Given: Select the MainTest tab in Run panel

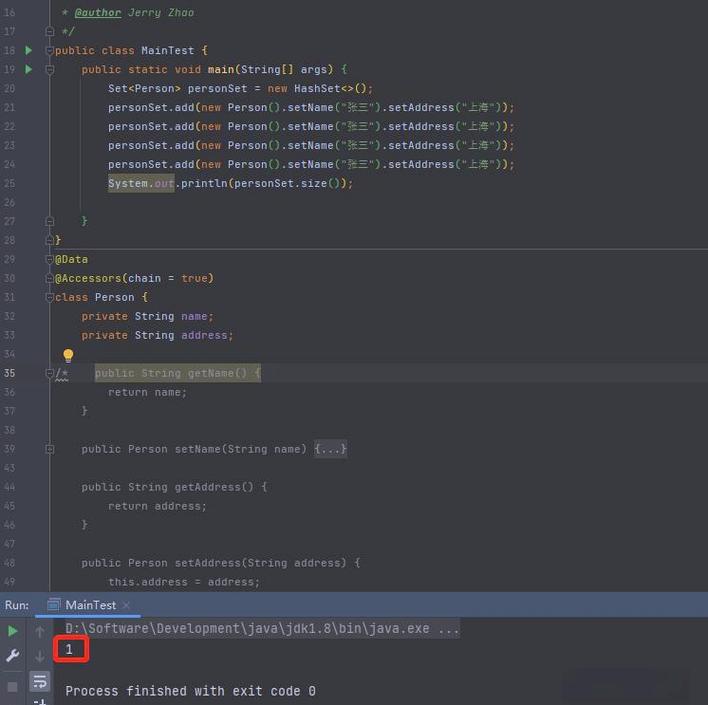Looking at the screenshot, I should pos(88,605).
